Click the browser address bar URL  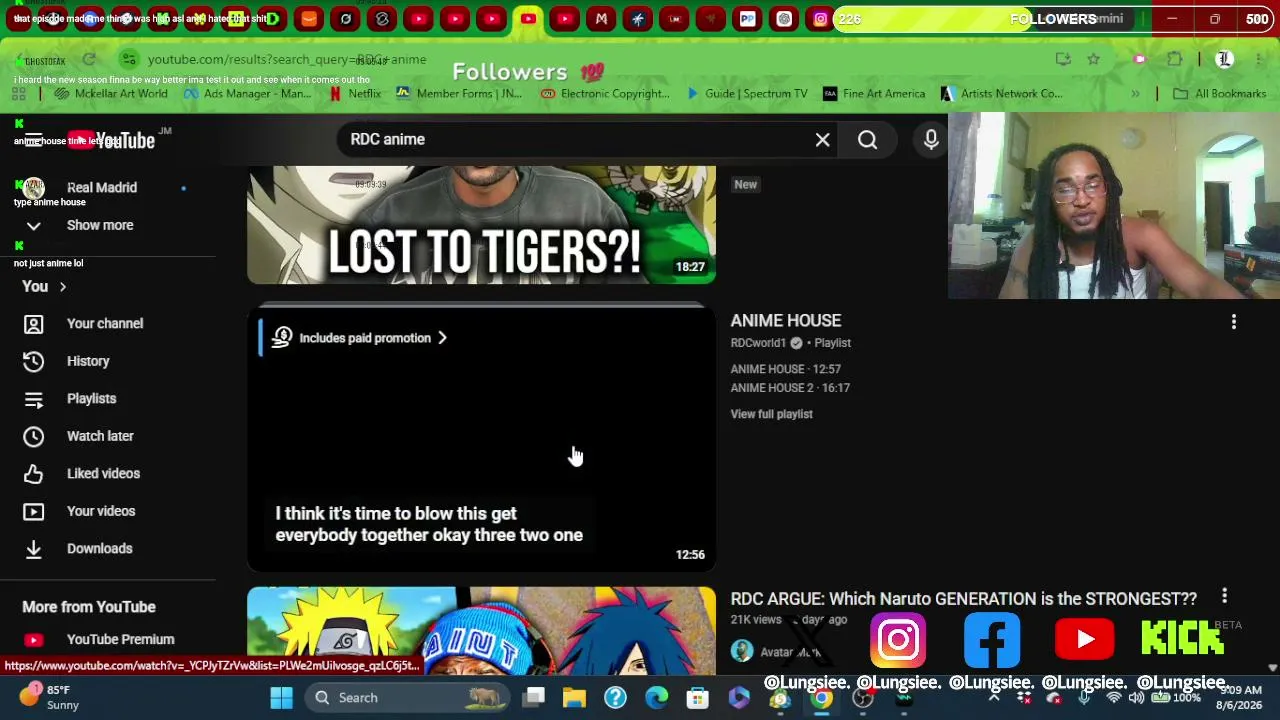tap(287, 60)
